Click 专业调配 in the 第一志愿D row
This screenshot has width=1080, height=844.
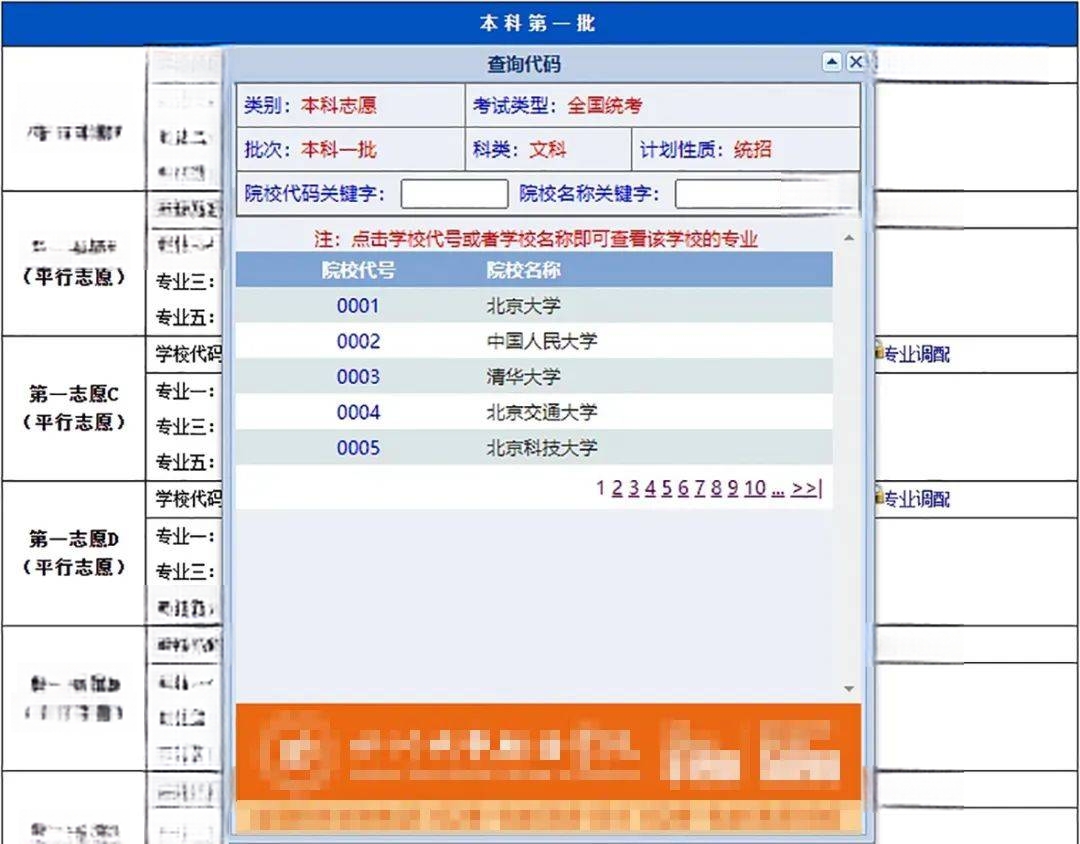pyautogui.click(x=915, y=498)
